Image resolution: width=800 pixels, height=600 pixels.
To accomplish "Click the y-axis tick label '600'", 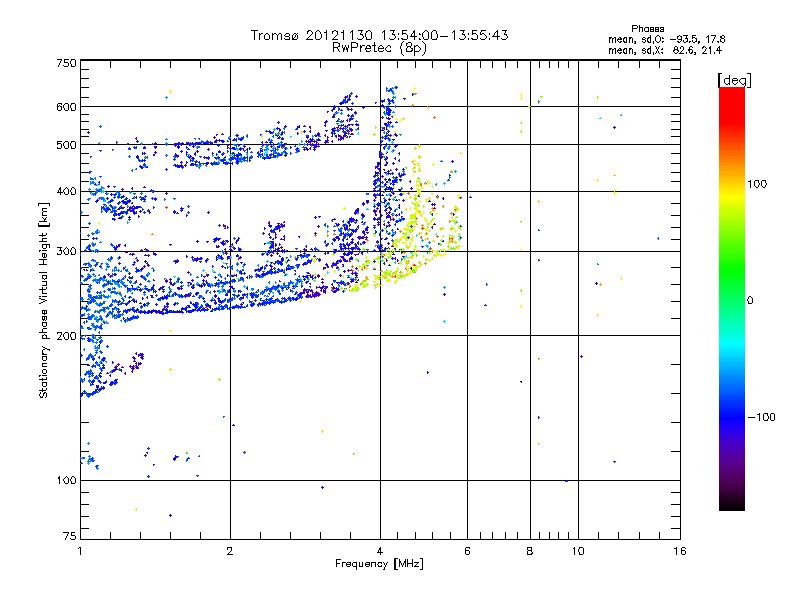I will [x=66, y=107].
